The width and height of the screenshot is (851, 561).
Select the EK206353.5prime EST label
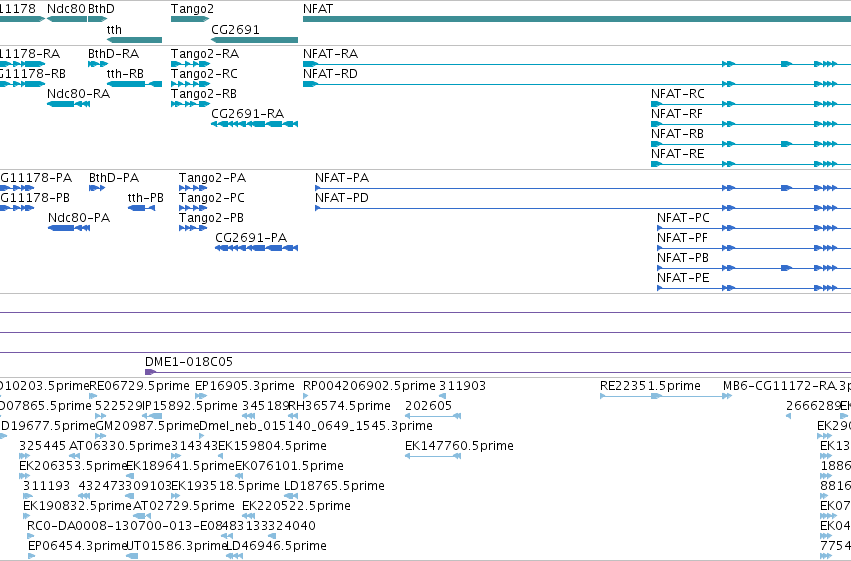pos(73,466)
